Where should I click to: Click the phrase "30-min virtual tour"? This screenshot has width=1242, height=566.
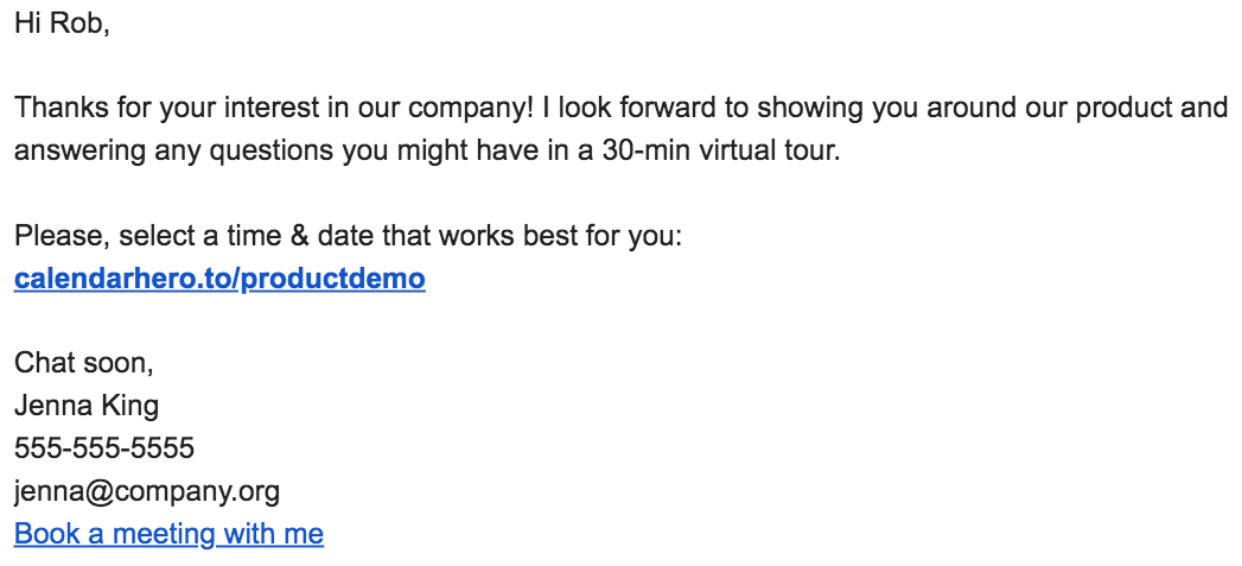pos(716,151)
